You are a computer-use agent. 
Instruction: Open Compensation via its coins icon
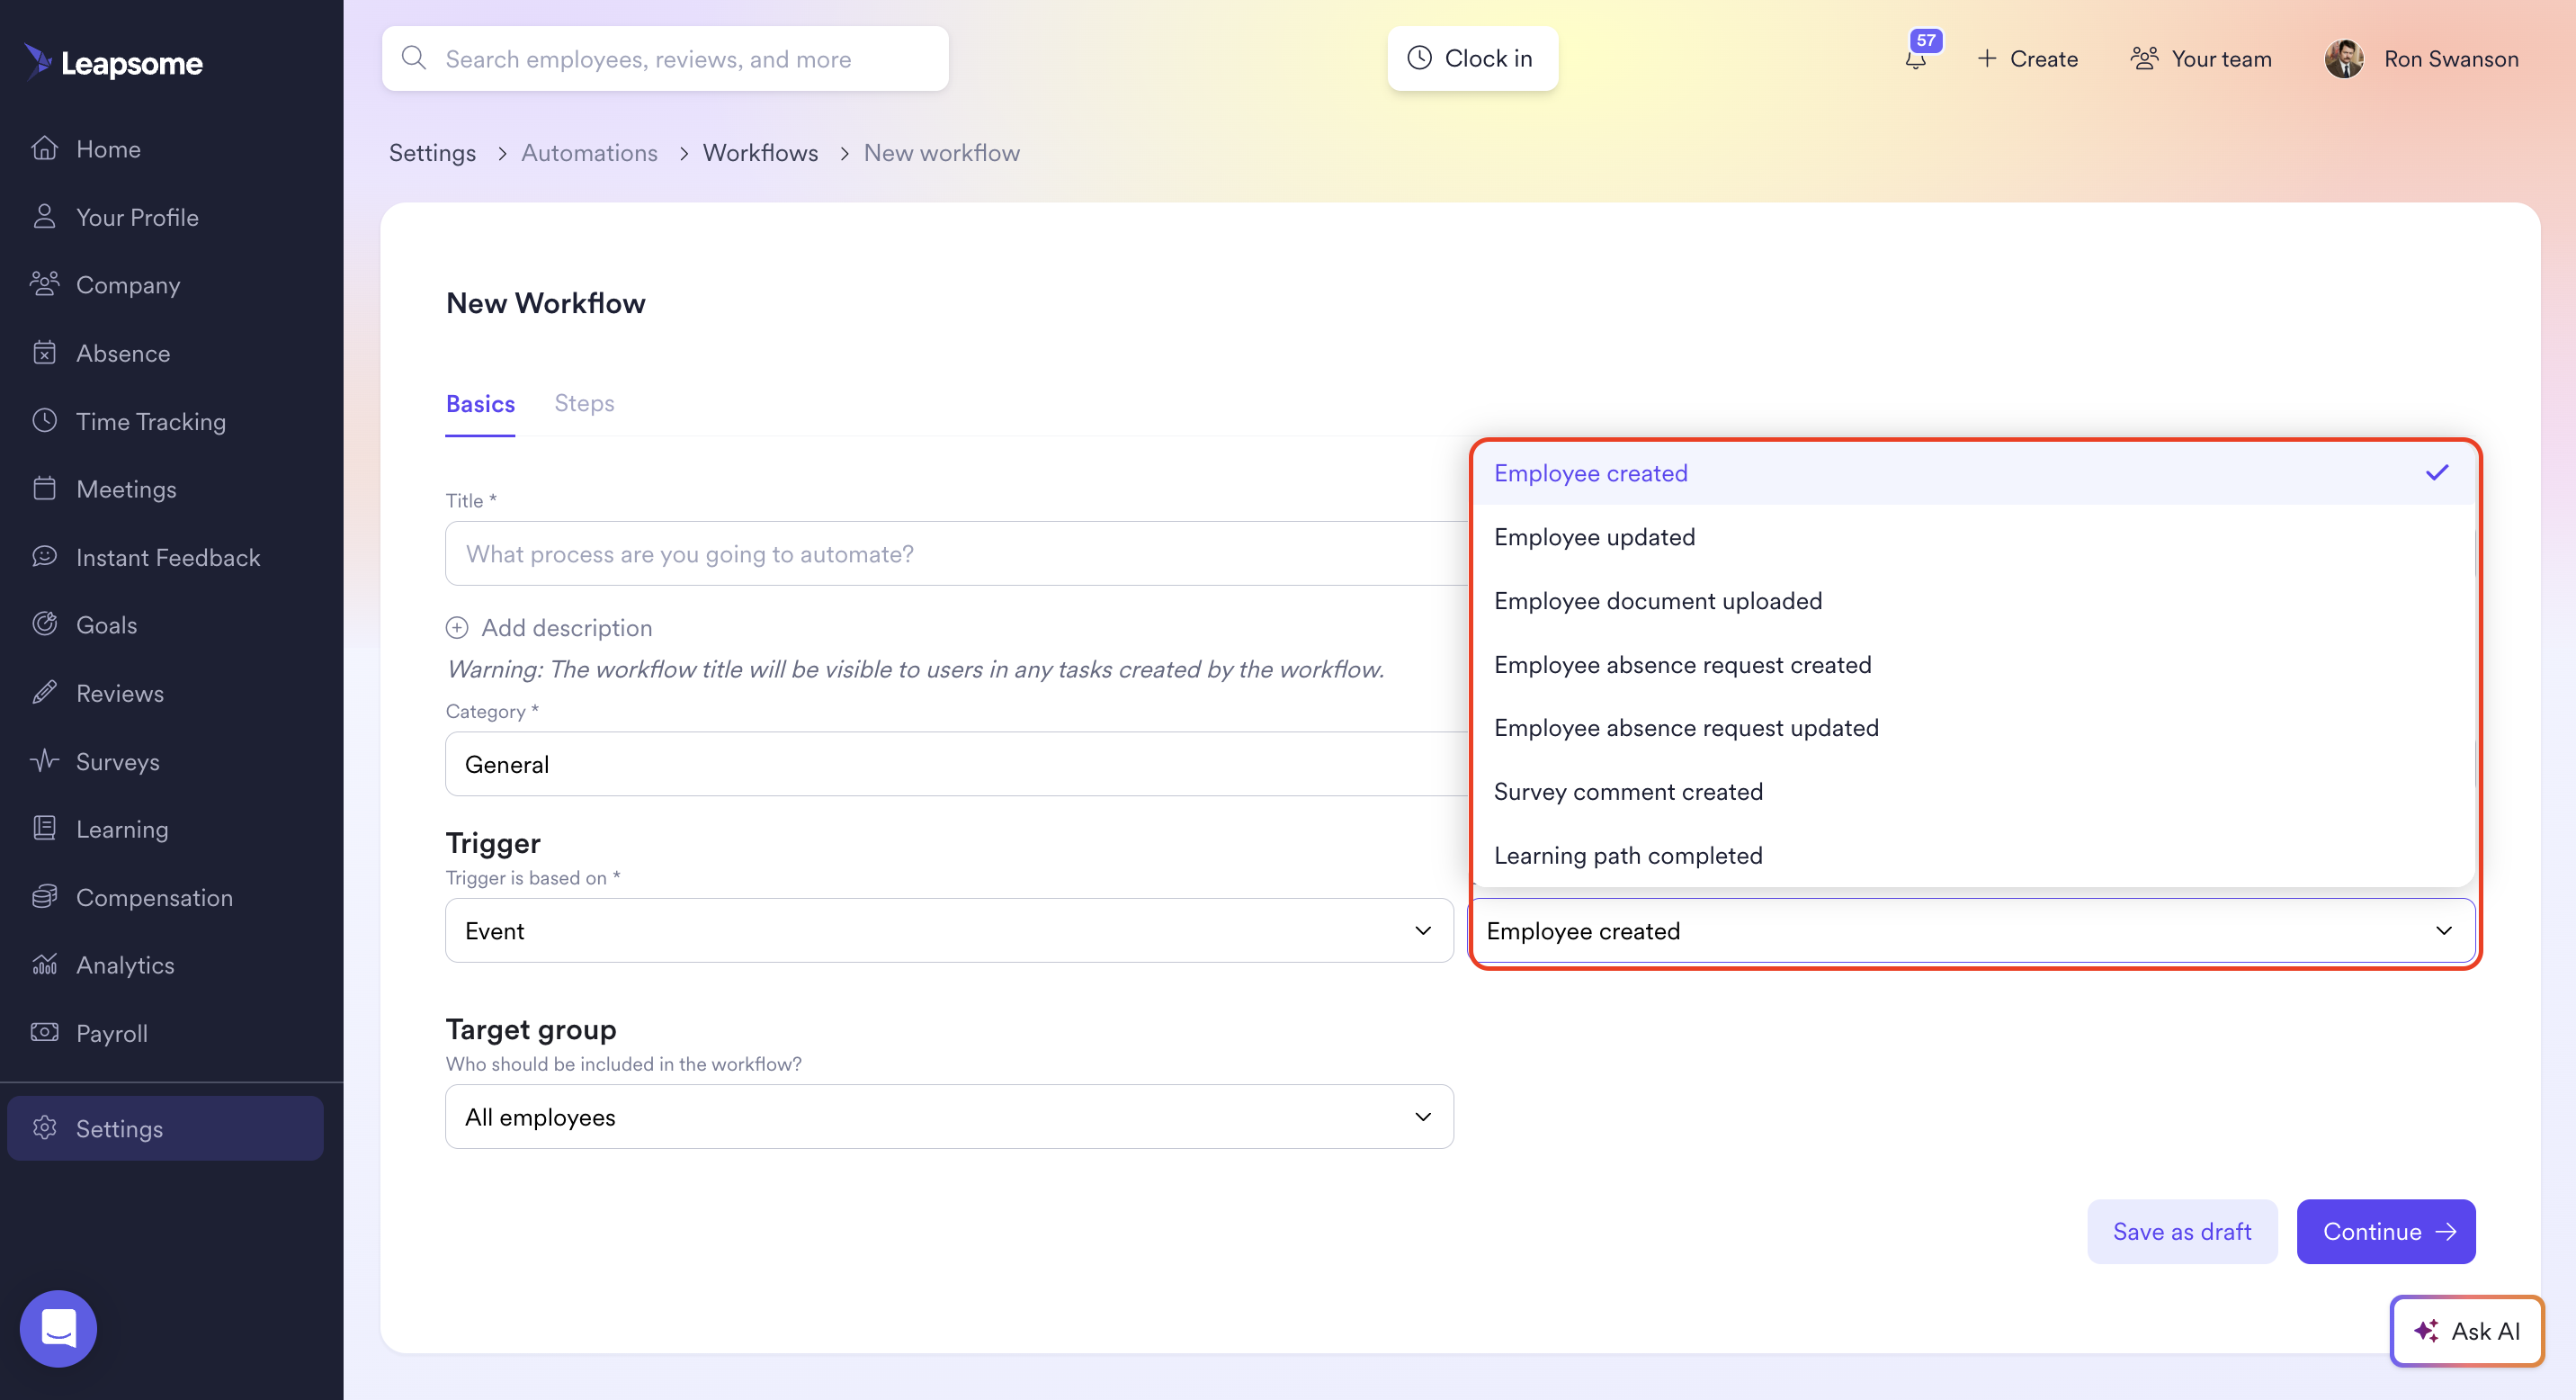click(x=44, y=897)
